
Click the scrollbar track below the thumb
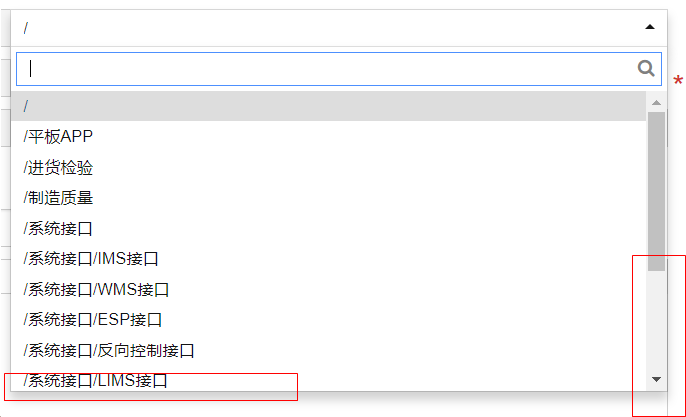tap(656, 320)
